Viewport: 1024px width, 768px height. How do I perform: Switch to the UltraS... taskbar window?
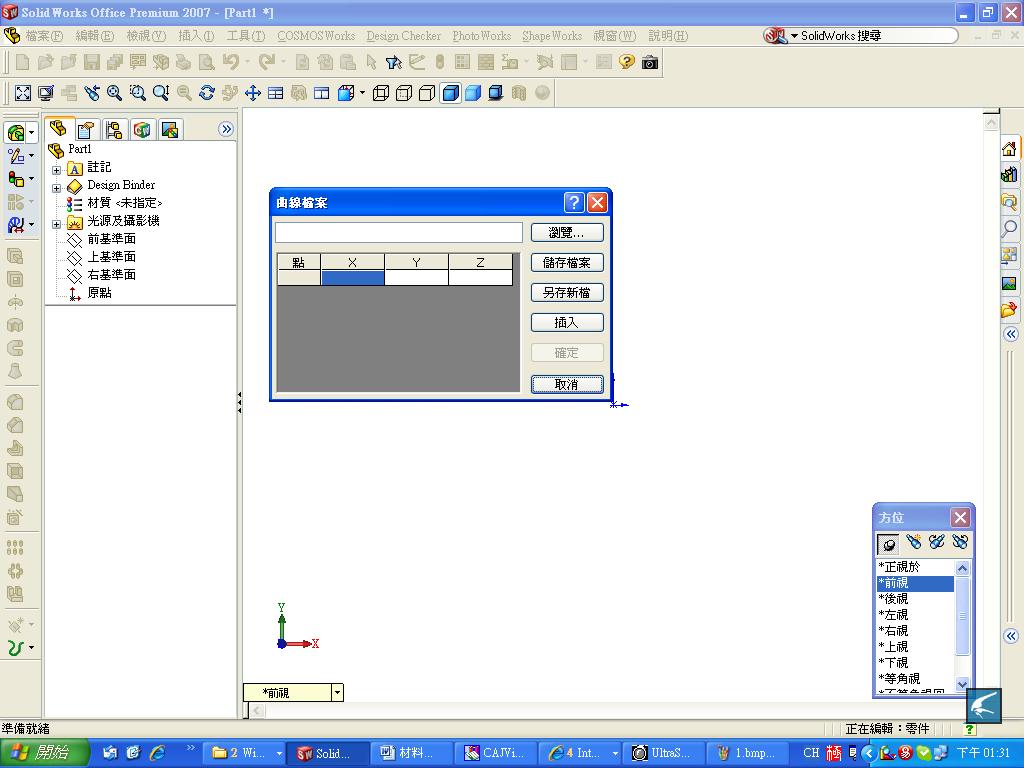pos(663,753)
